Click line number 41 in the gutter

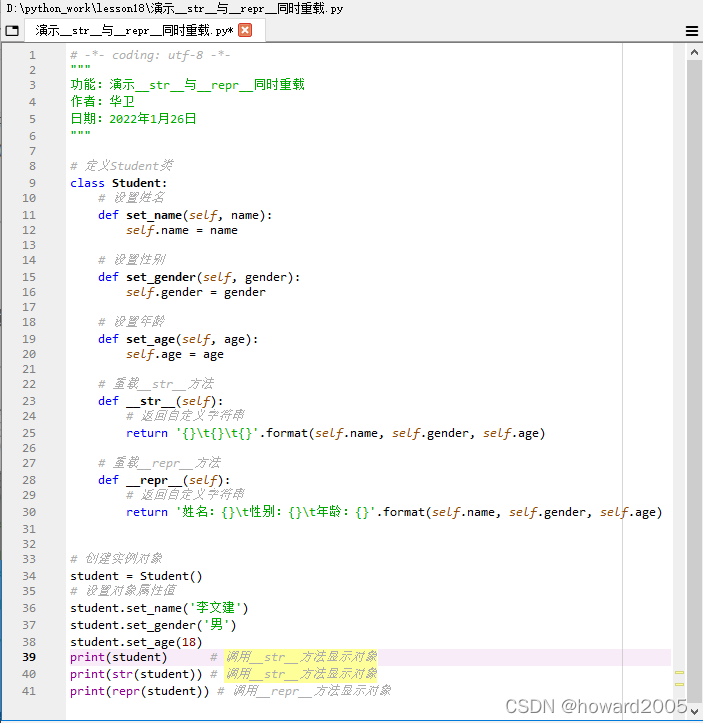pyautogui.click(x=29, y=691)
